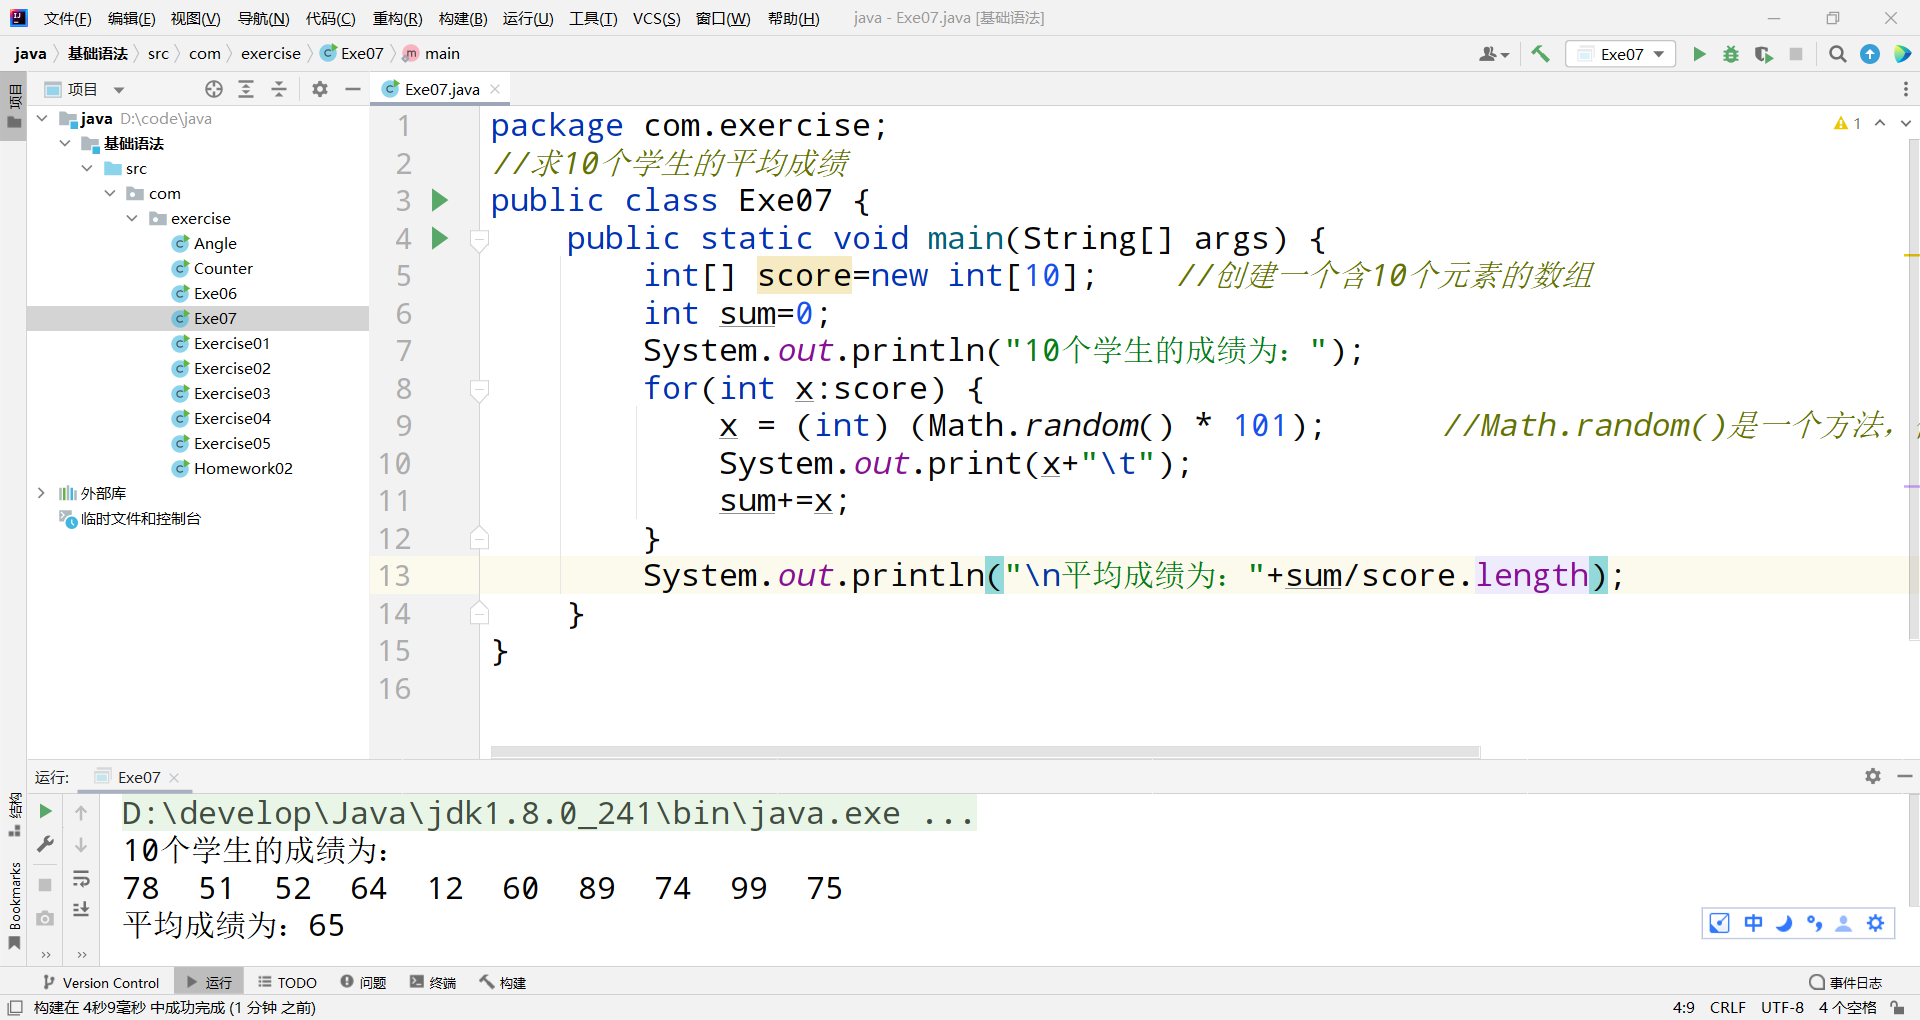The height and width of the screenshot is (1020, 1920).
Task: Click the warning indicator in editor corner
Action: [x=1847, y=123]
